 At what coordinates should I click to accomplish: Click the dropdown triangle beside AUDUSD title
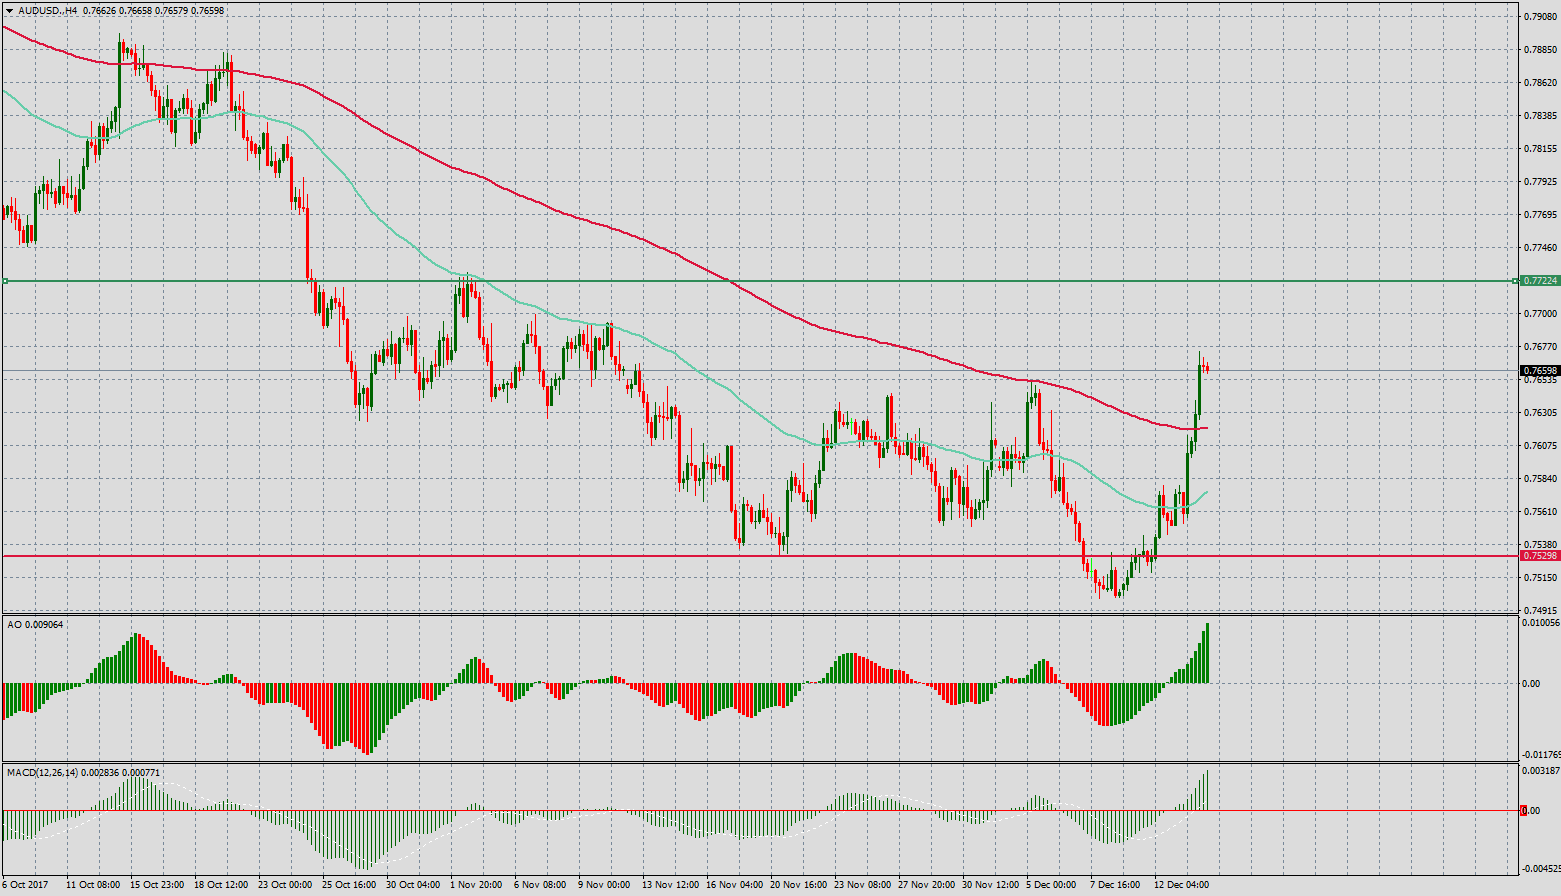click(x=9, y=10)
